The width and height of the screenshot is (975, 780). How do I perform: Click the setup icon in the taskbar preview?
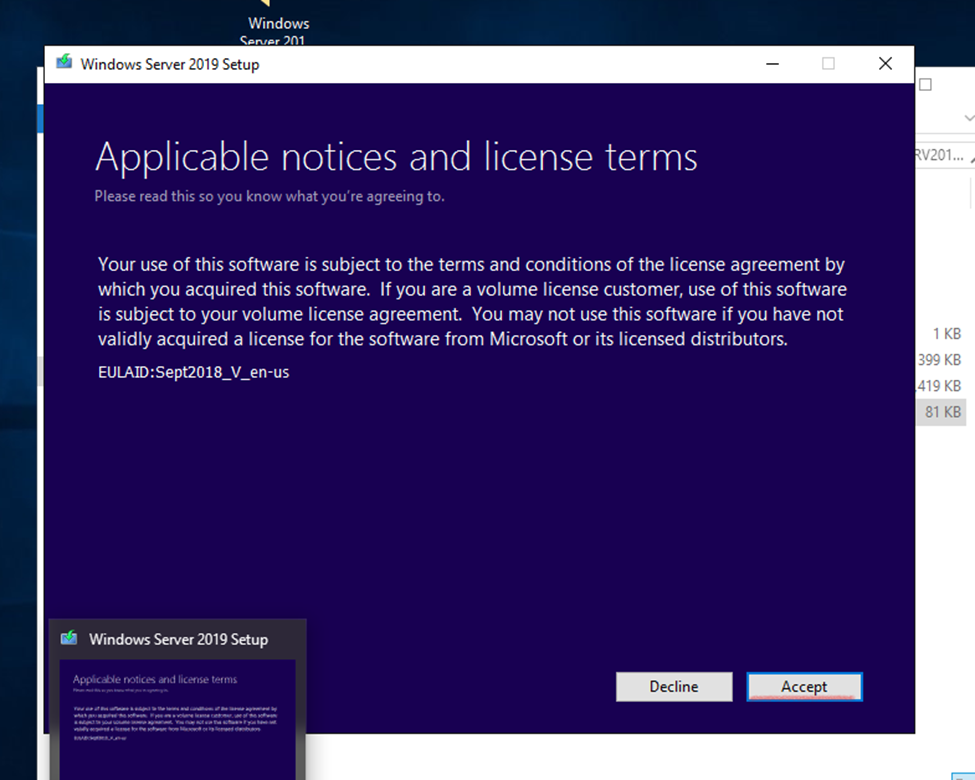coord(70,638)
